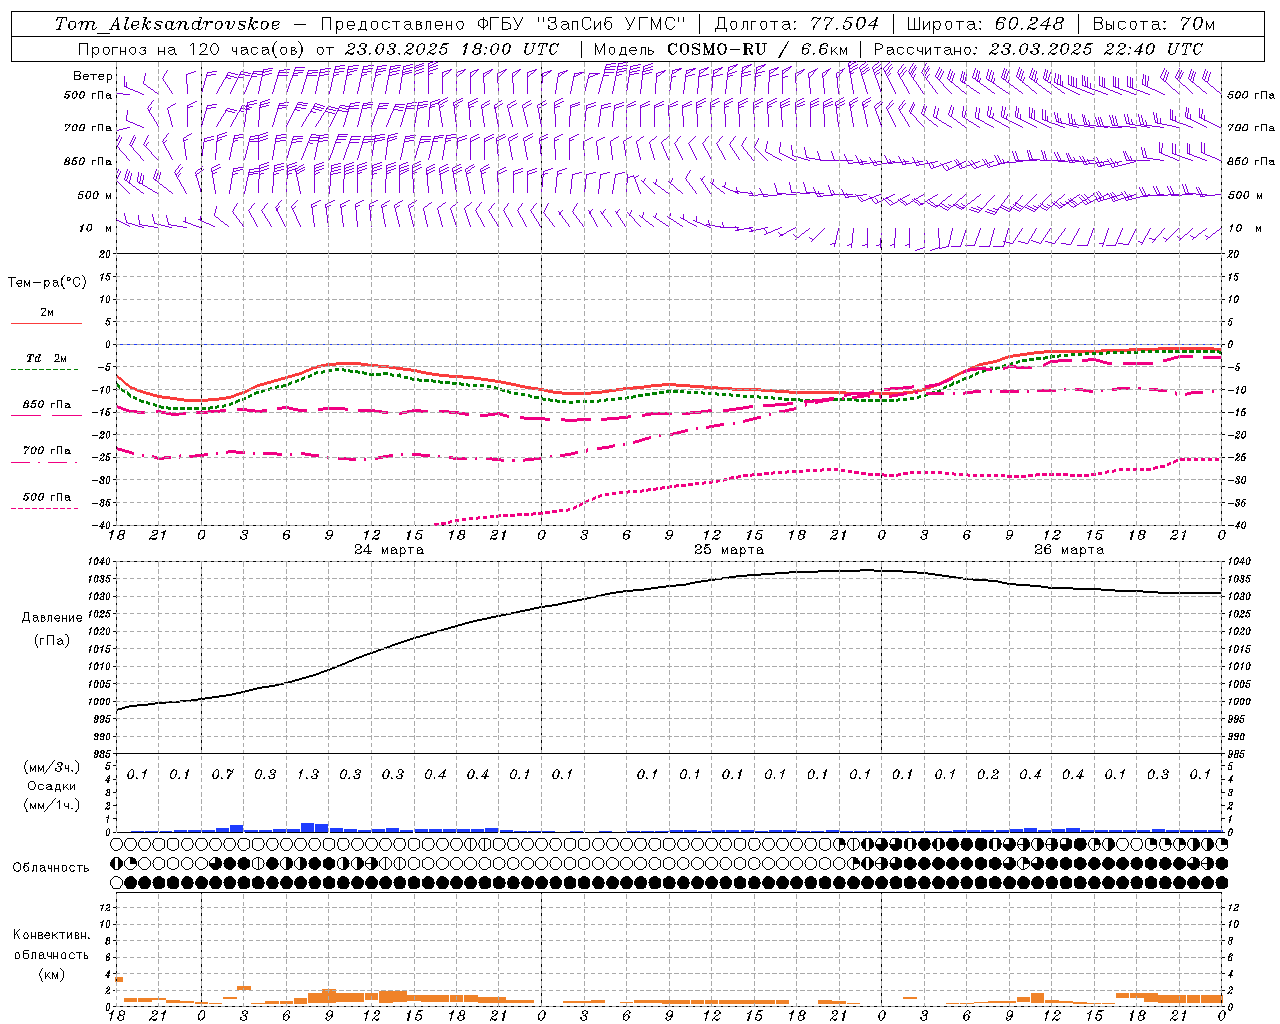Click the 25 марта date label
Image resolution: width=1280 pixels, height=1024 pixels.
[729, 550]
